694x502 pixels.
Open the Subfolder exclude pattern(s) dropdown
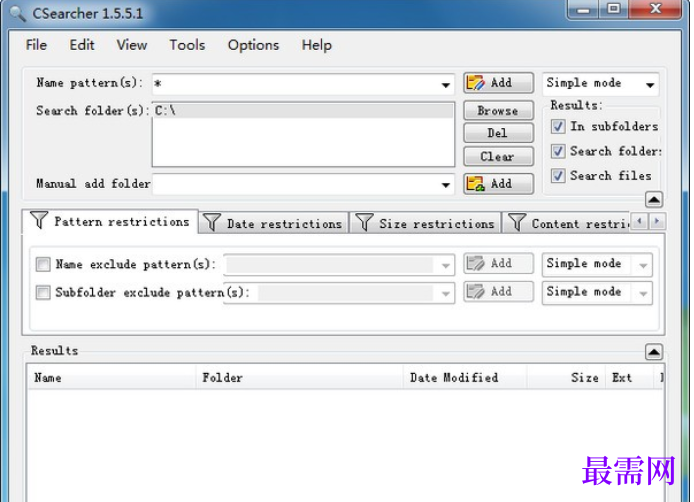tap(446, 293)
